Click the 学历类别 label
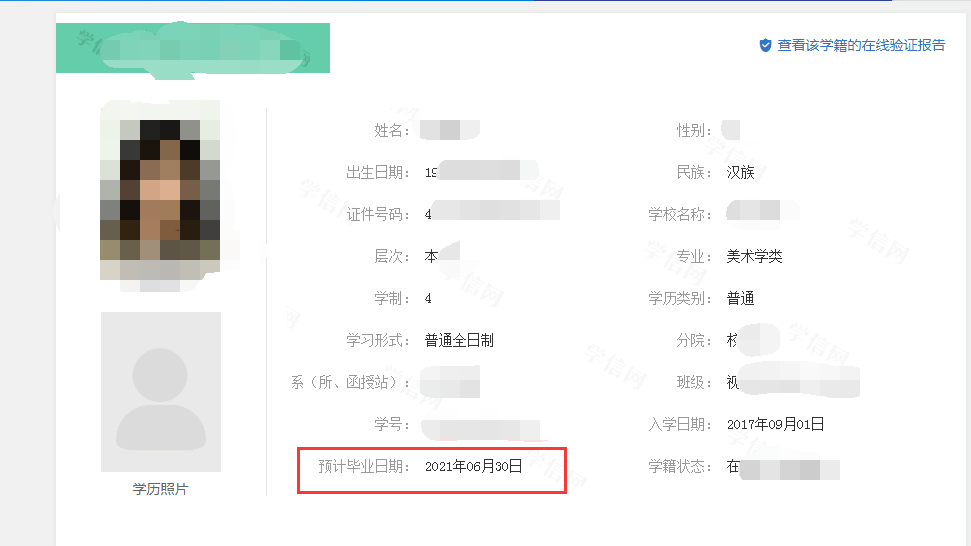 coord(680,298)
